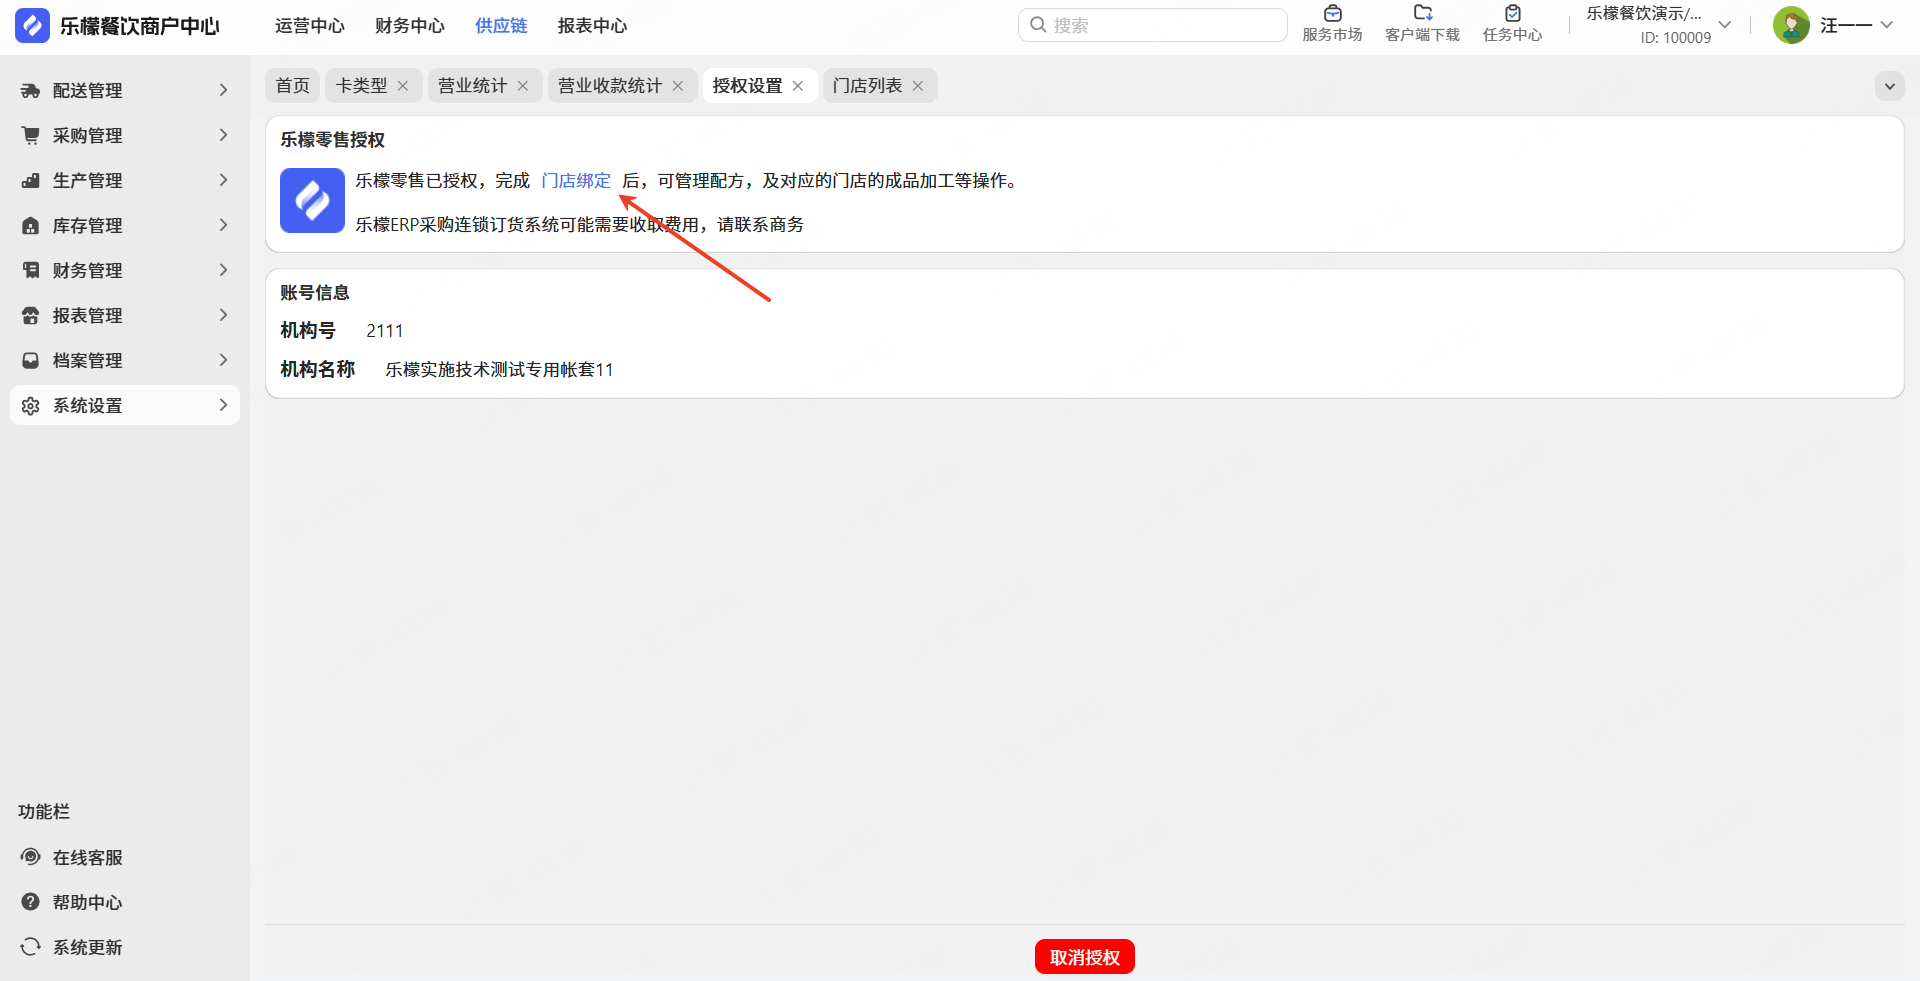
Task: Close the 营业收款统计 tab
Action: (x=678, y=86)
